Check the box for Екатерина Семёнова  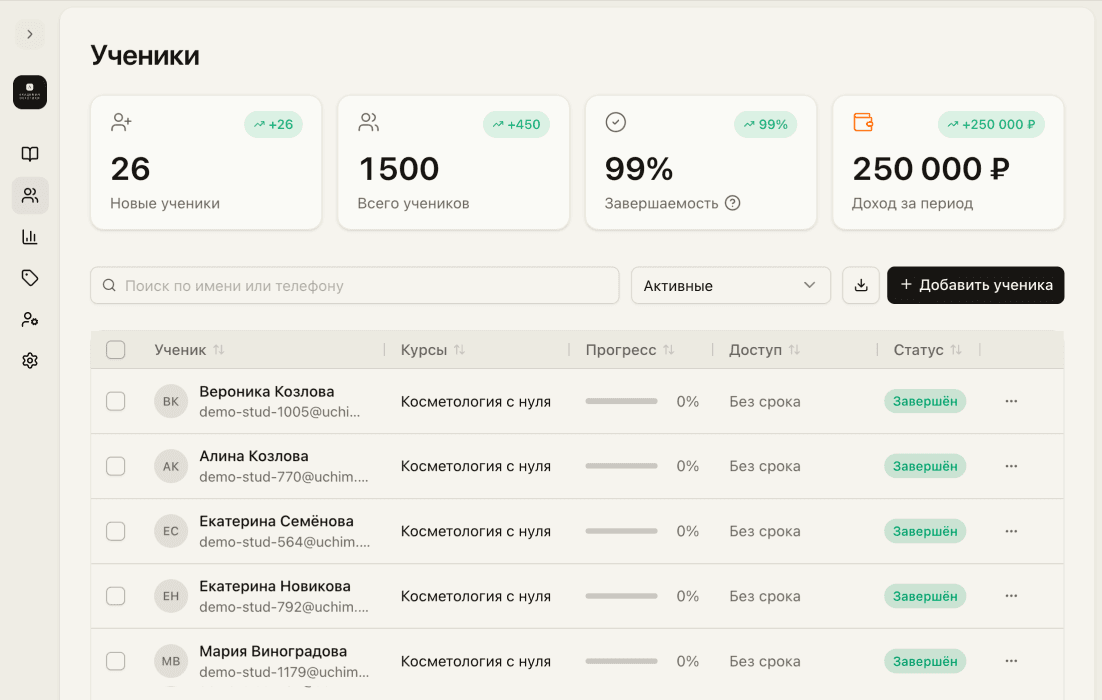[x=115, y=531]
